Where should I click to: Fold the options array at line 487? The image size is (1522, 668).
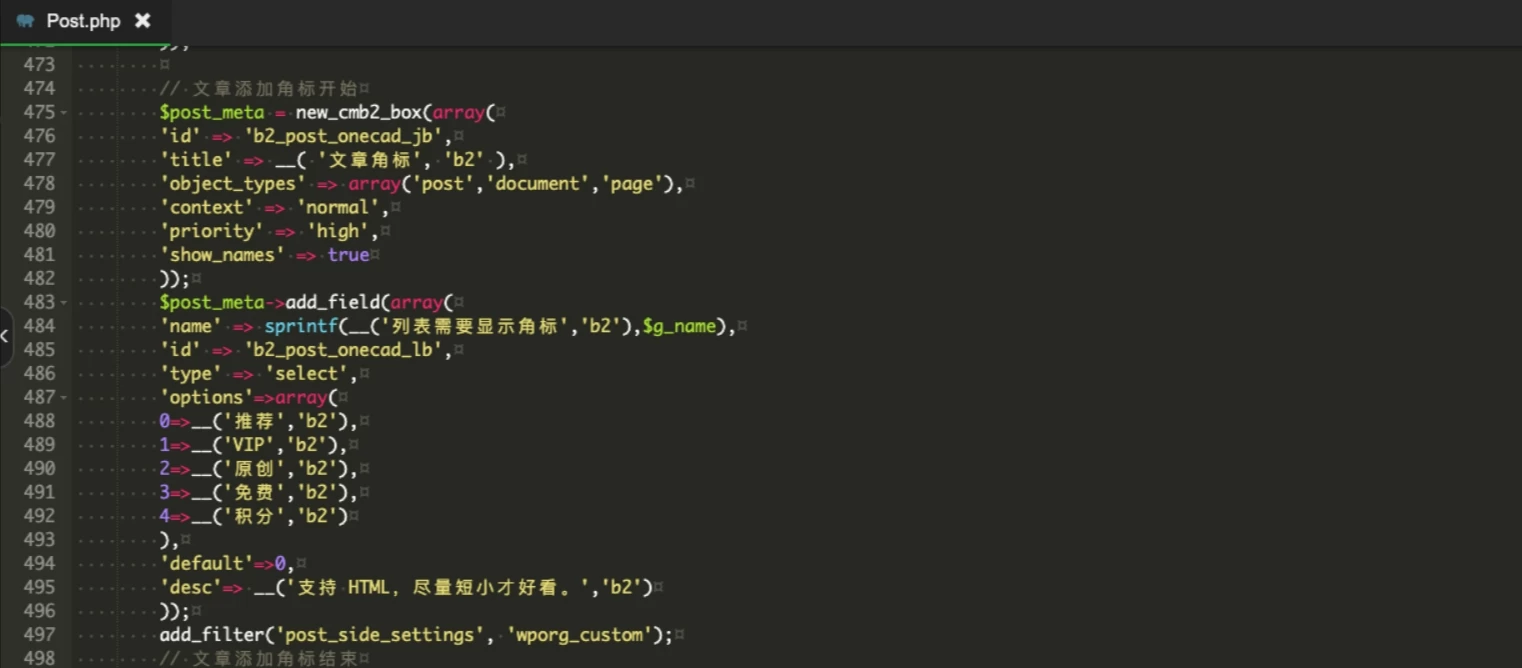point(64,398)
